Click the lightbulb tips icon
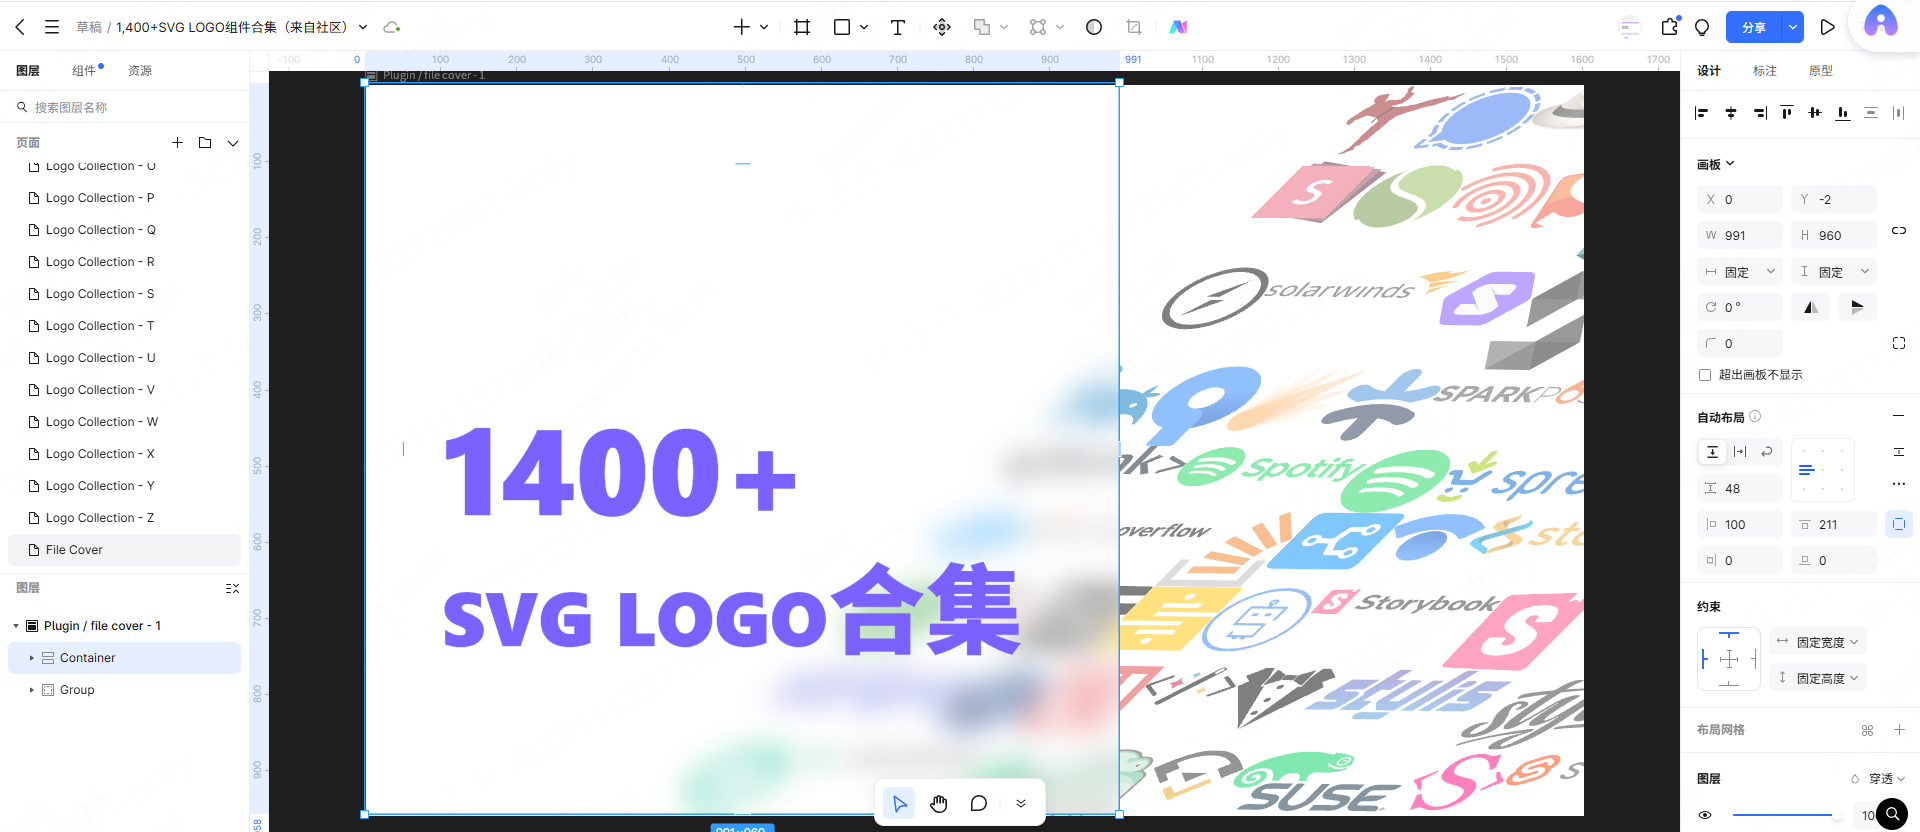This screenshot has height=832, width=1920. pyautogui.click(x=1702, y=27)
